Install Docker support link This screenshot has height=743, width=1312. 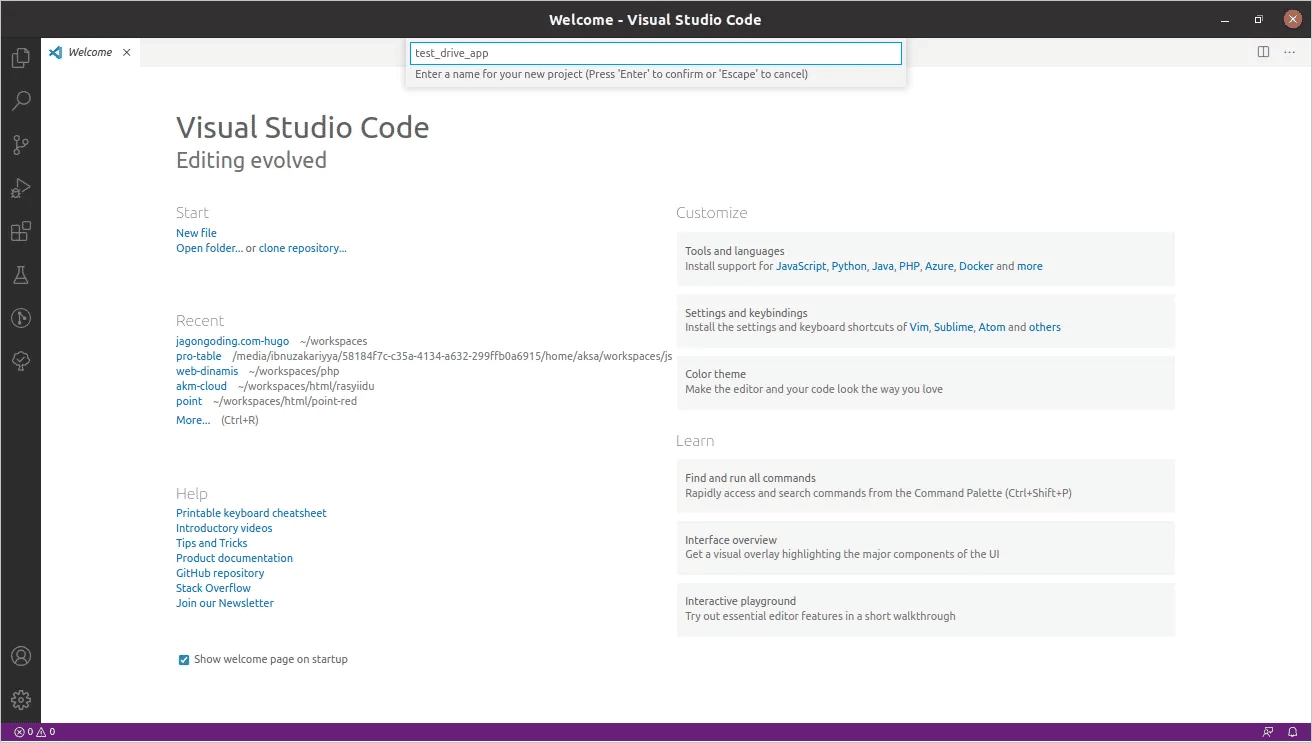tap(976, 266)
